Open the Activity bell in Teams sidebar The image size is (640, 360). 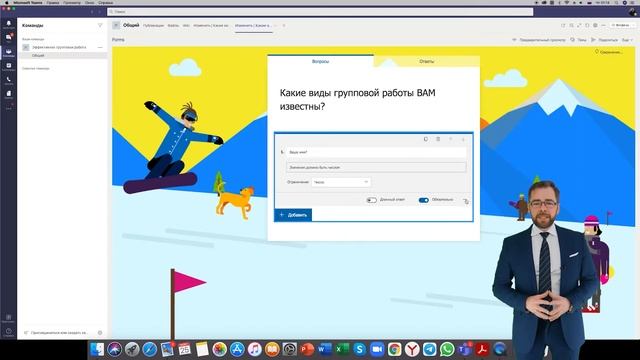9,24
